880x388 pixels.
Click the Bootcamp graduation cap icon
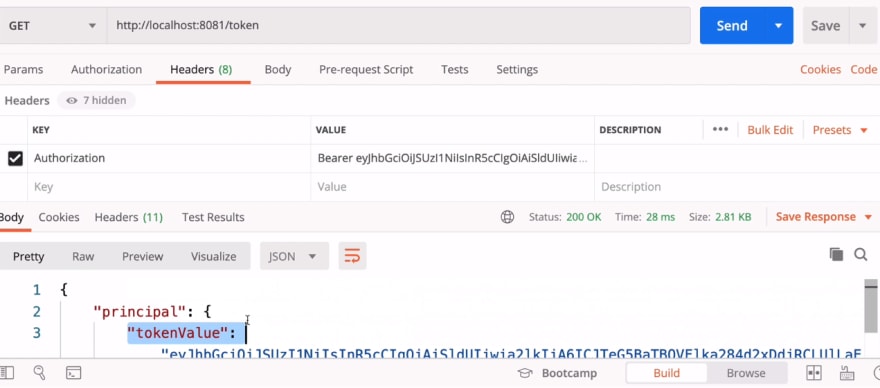525,373
